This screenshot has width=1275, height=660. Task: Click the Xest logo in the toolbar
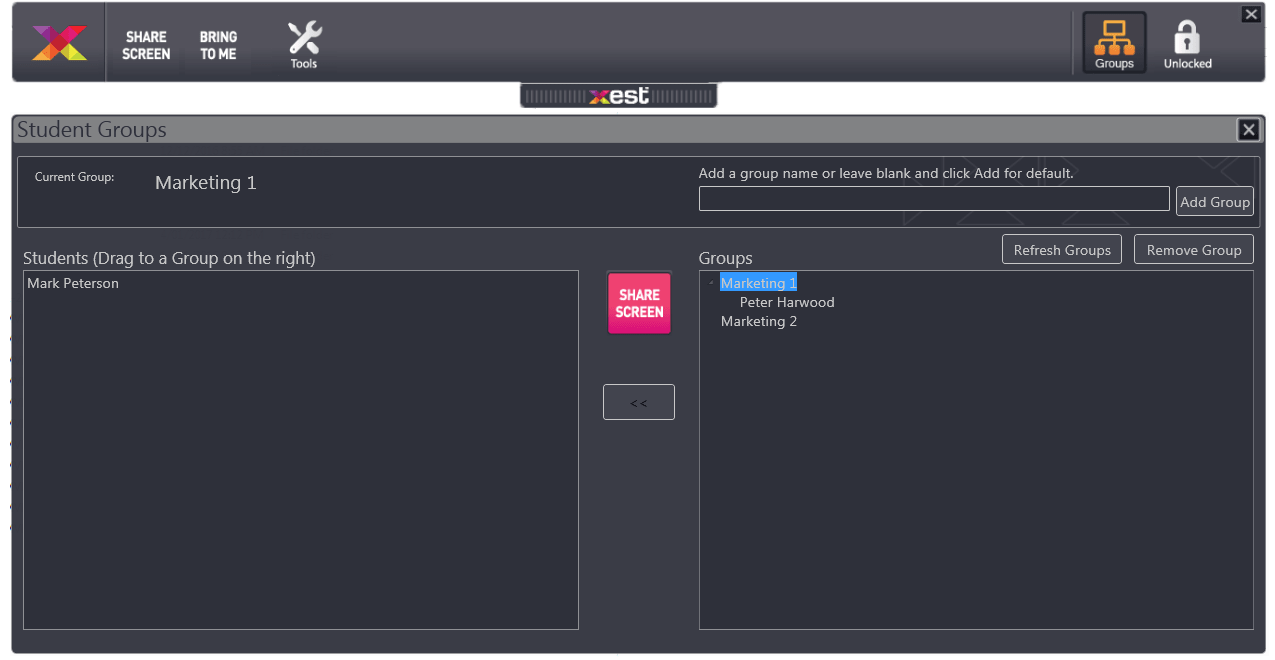[60, 43]
